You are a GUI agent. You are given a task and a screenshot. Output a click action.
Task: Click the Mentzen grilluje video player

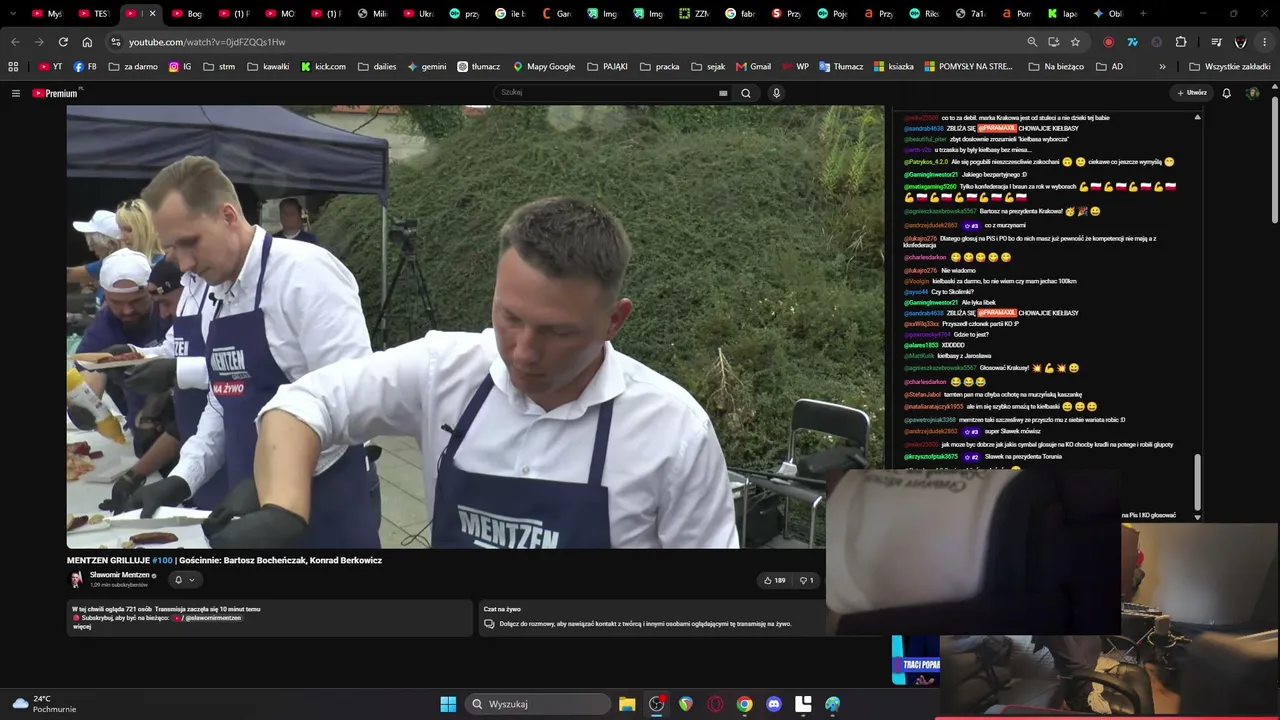[475, 327]
